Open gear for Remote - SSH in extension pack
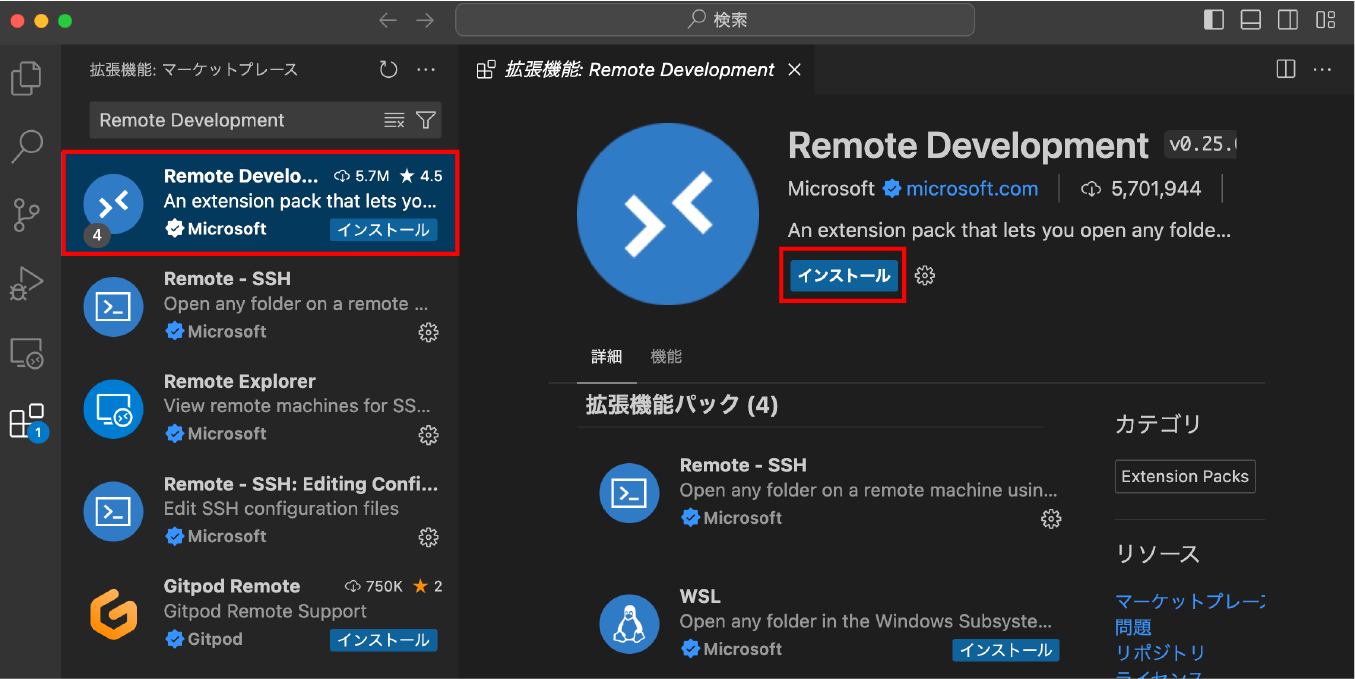Screen dimensions: 1355x679 tap(1051, 519)
